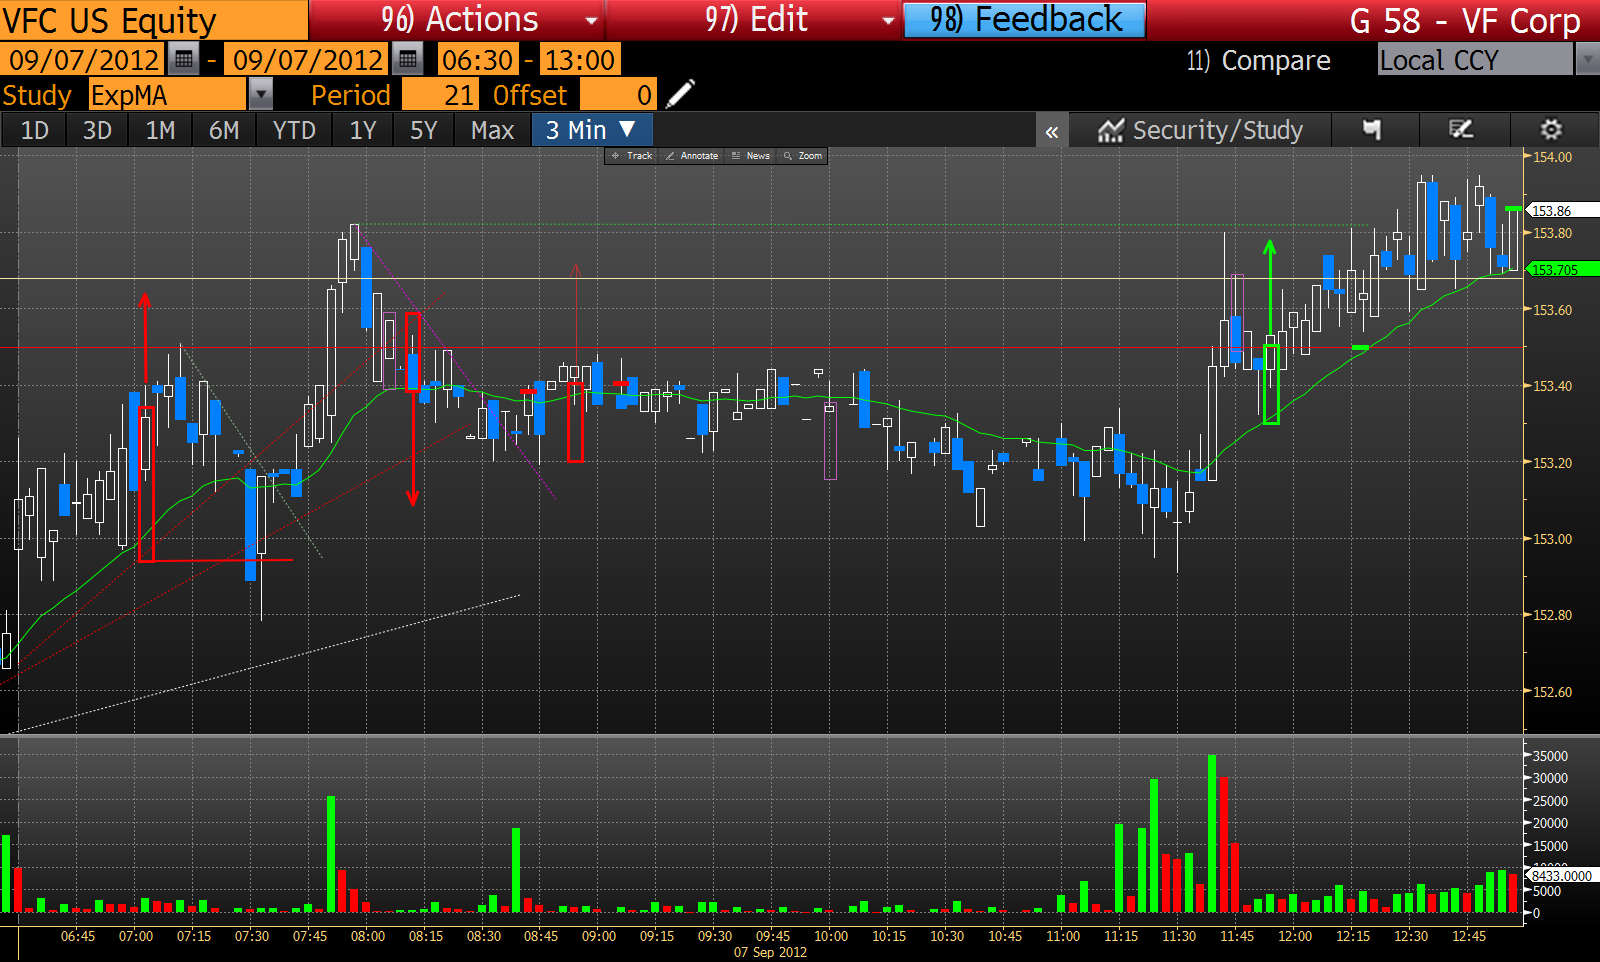The image size is (1600, 962).
Task: Click the 35000 volume axis label
Action: coord(1550,756)
